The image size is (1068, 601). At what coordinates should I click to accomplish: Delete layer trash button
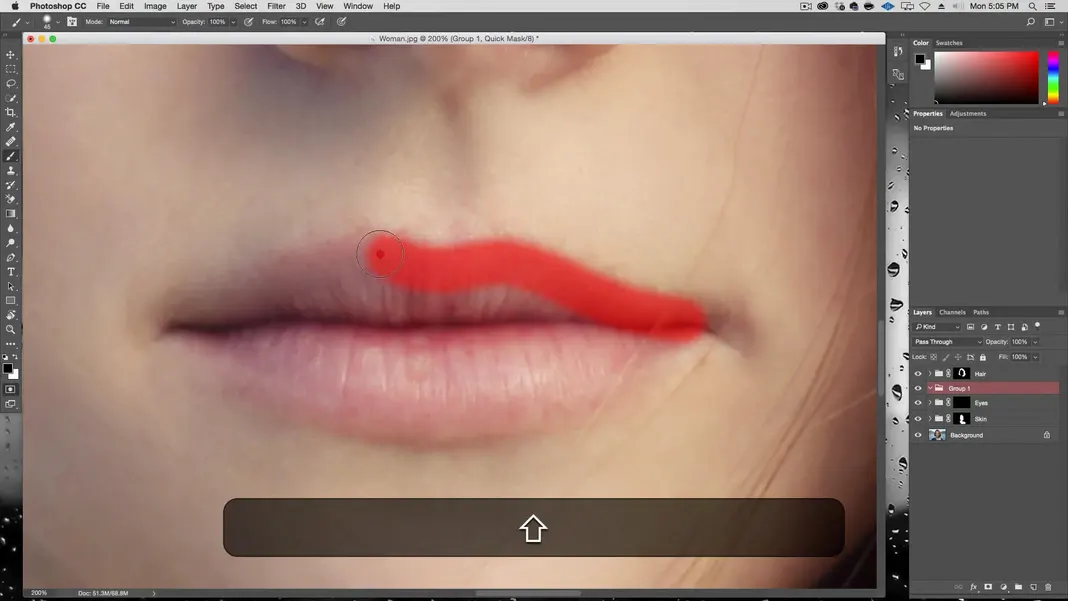pyautogui.click(x=1048, y=587)
